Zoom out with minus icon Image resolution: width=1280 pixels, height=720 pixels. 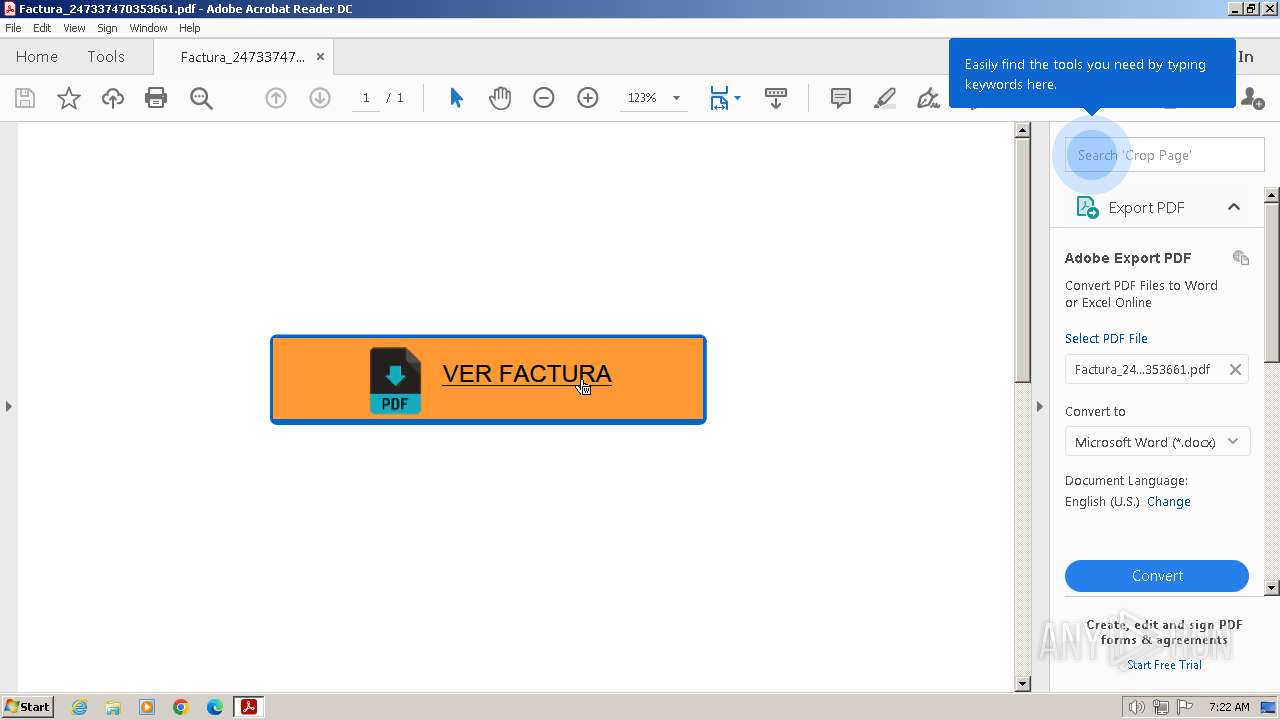[544, 98]
